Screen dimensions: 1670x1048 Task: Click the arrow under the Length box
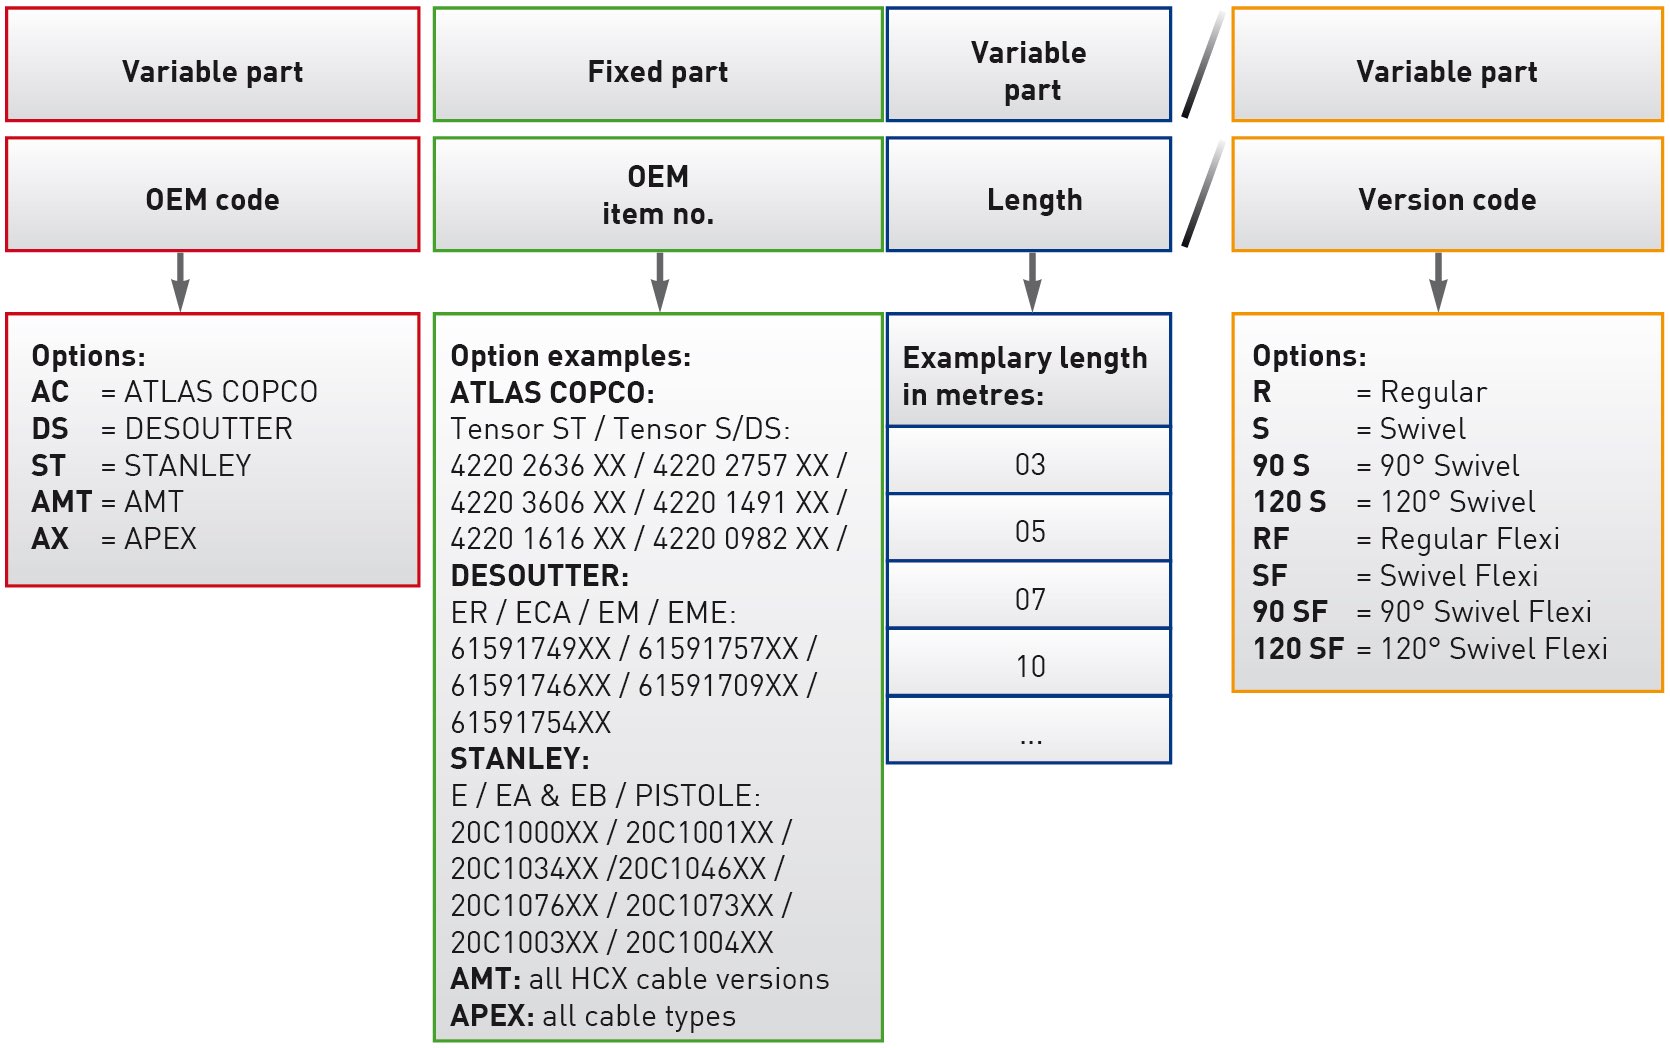[1033, 282]
